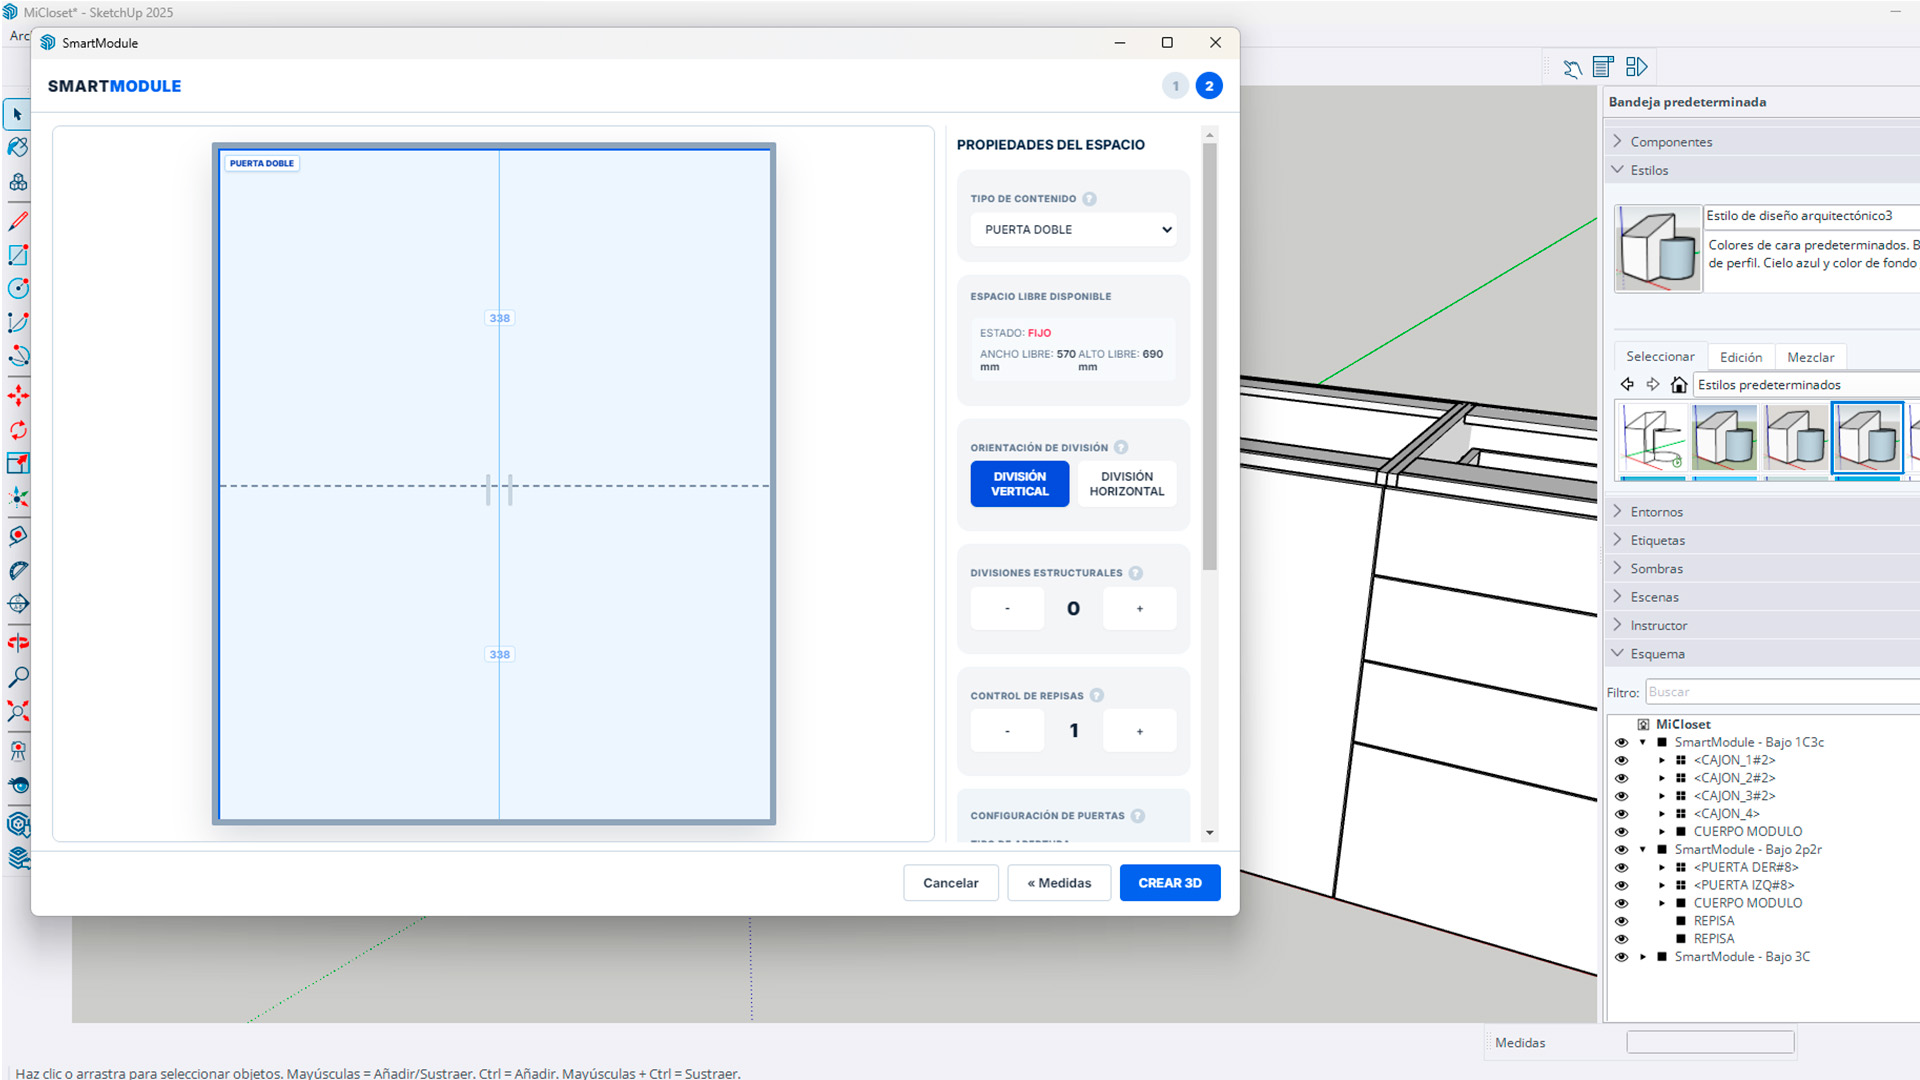Viewport: 1920px width, 1080px height.
Task: Click the Cancelar button
Action: [x=951, y=883]
